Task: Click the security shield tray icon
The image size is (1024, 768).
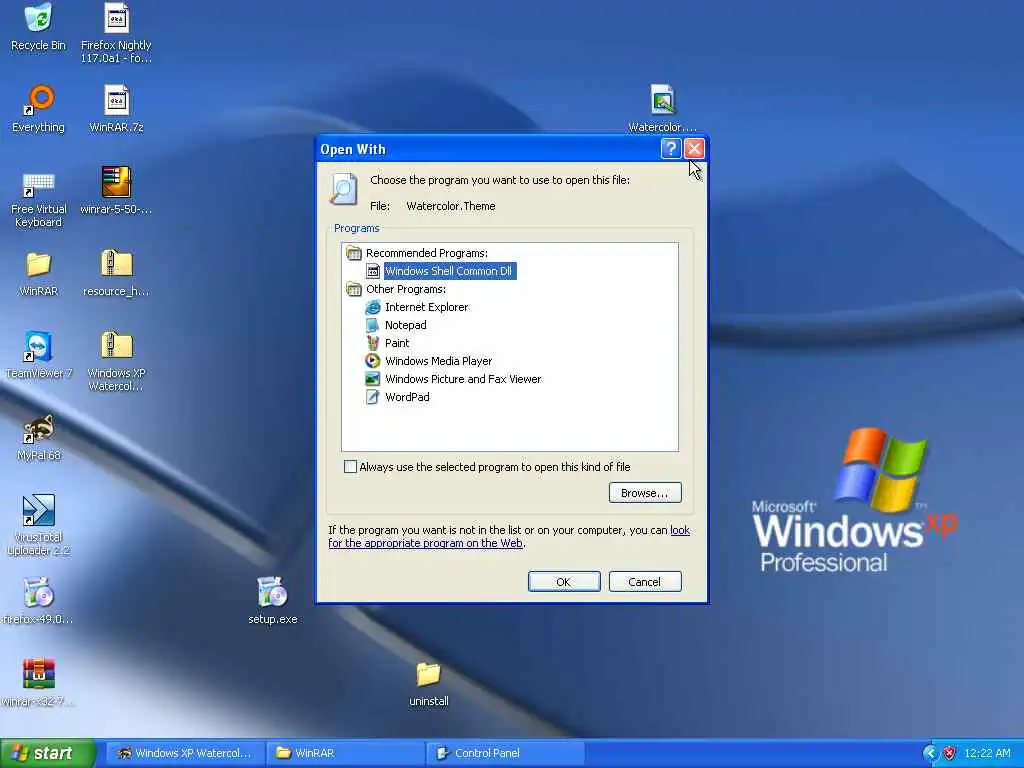Action: pos(950,753)
